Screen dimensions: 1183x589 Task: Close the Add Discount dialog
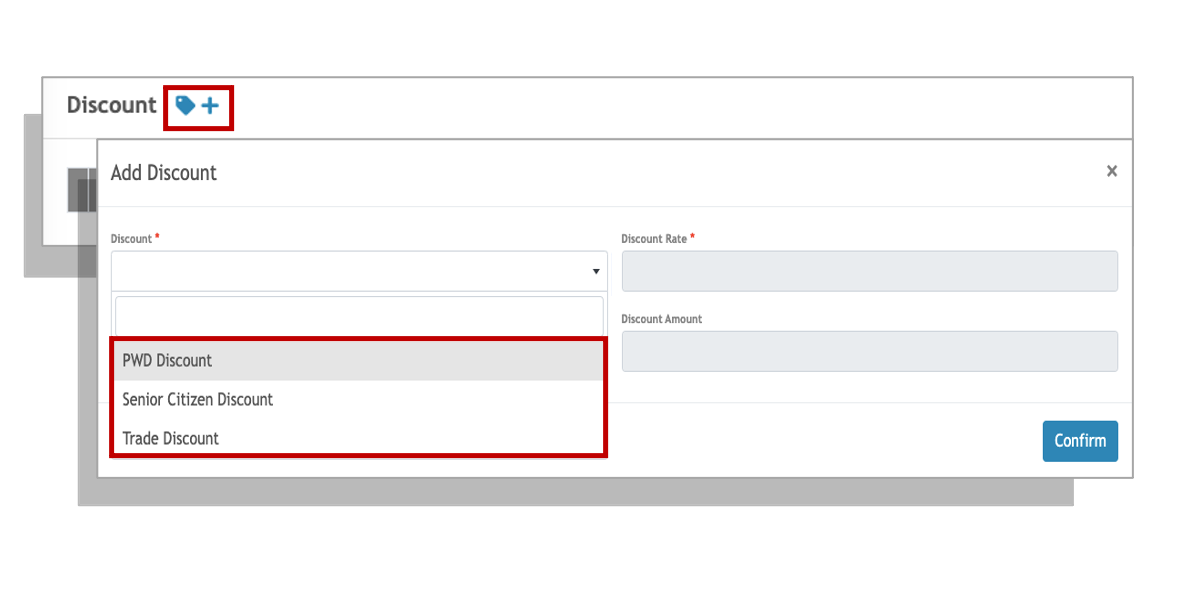[x=1111, y=171]
